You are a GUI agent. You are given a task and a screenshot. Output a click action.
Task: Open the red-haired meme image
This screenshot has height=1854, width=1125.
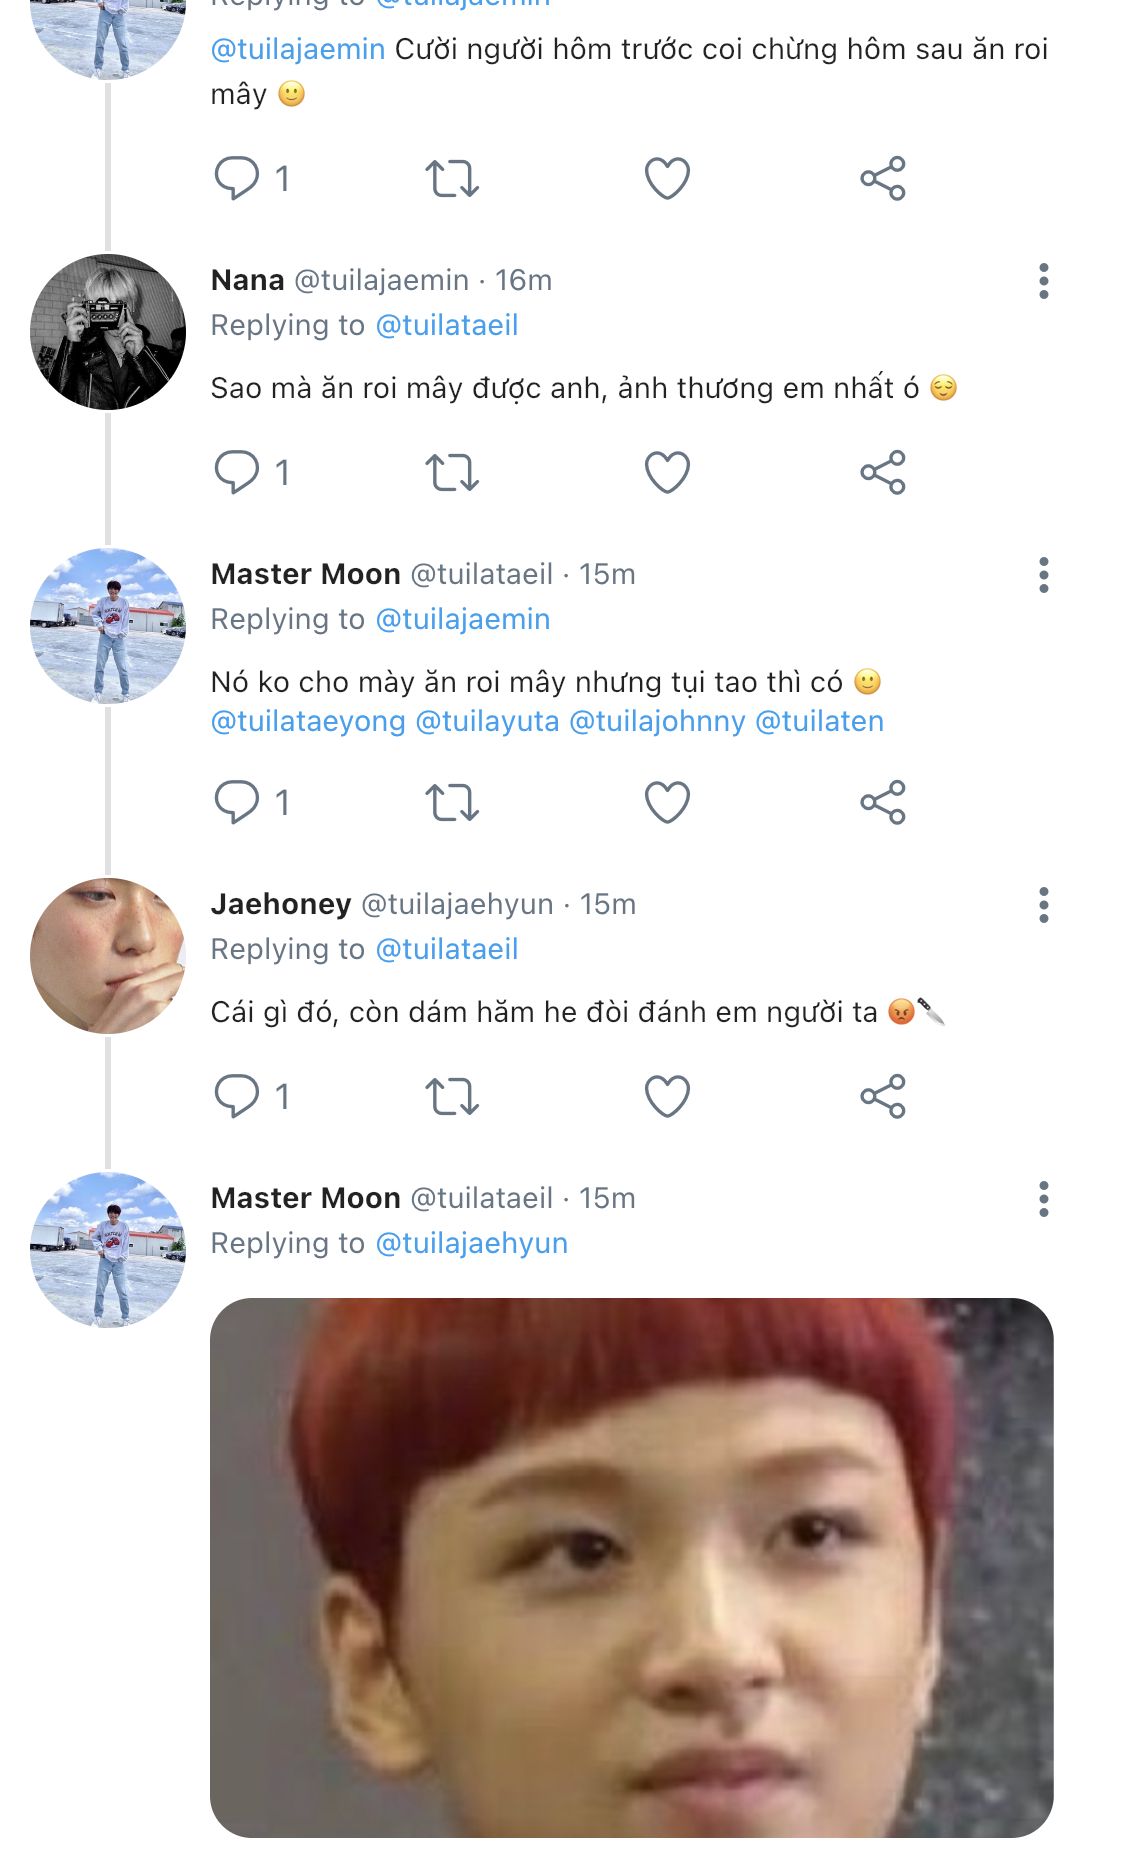coord(631,1567)
